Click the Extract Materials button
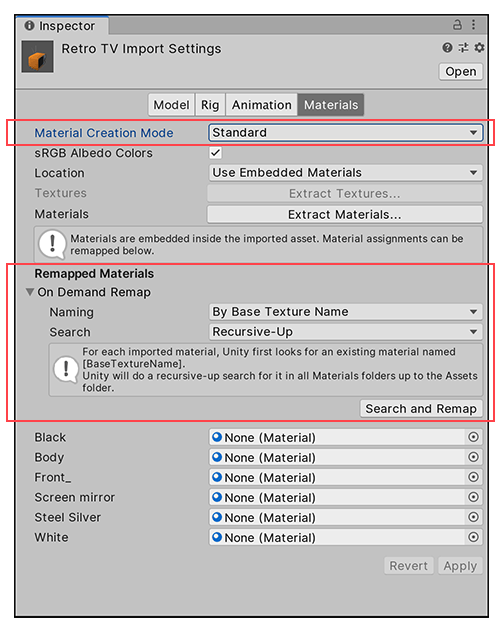Screen dimensions: 503x632 click(x=345, y=214)
